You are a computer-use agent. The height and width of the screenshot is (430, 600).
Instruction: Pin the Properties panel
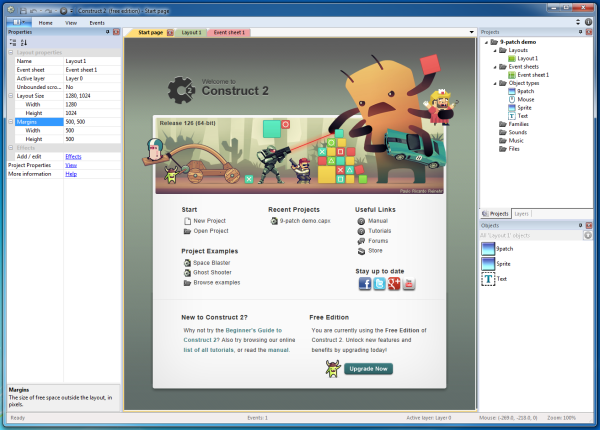108,32
